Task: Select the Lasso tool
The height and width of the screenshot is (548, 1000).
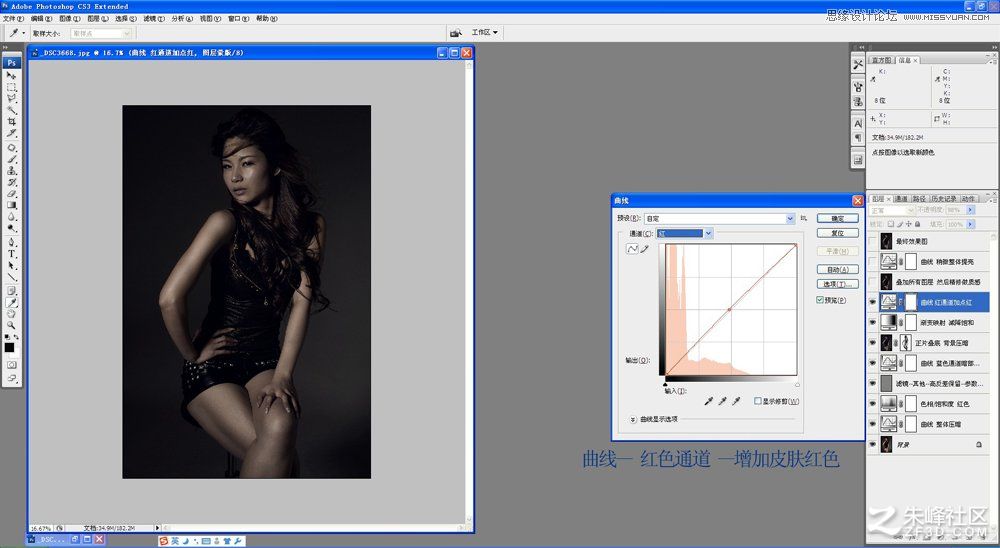Action: (x=11, y=99)
